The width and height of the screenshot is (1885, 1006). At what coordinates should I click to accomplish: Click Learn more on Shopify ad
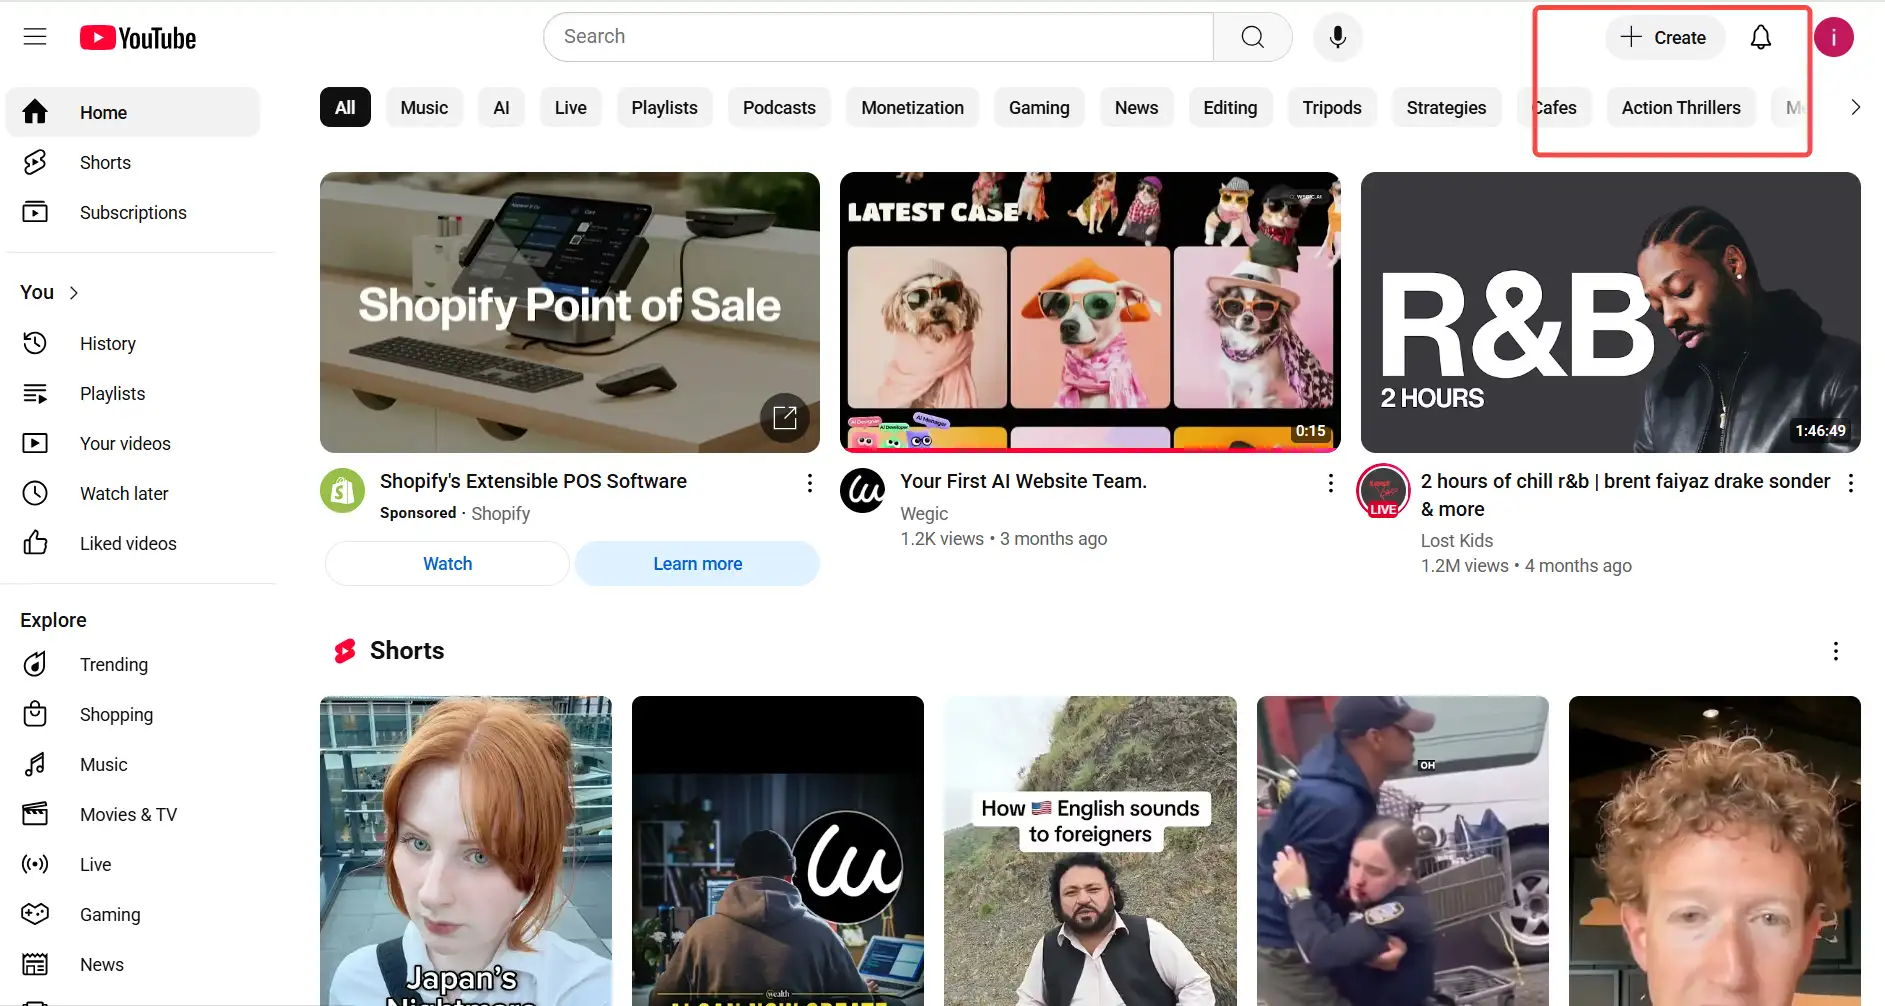coord(697,563)
